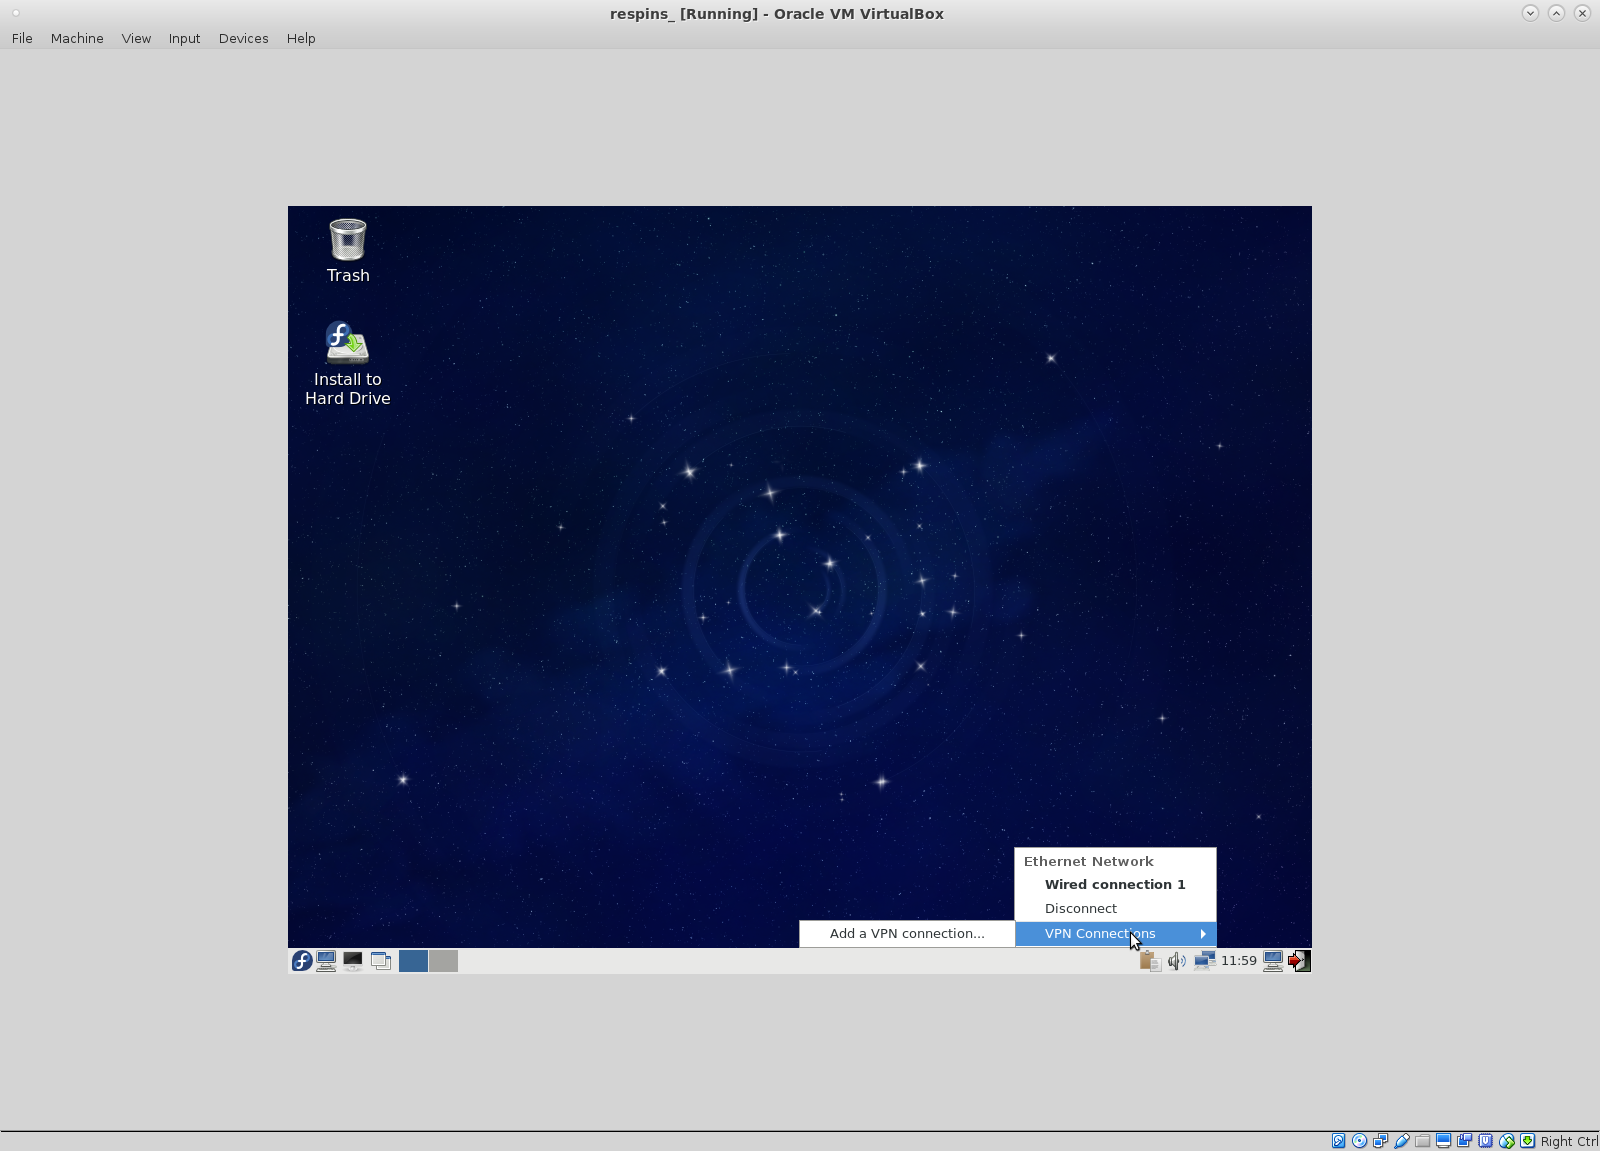Open the clipboard manager tray icon
This screenshot has width=1600, height=1152.
point(1150,961)
